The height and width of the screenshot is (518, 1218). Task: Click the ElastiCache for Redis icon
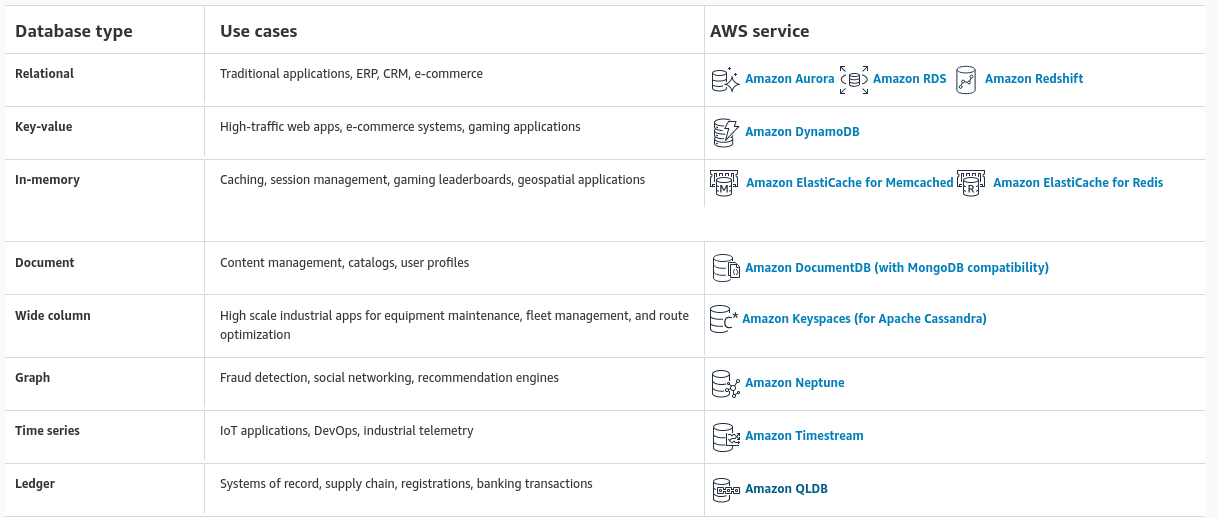pyautogui.click(x=971, y=183)
